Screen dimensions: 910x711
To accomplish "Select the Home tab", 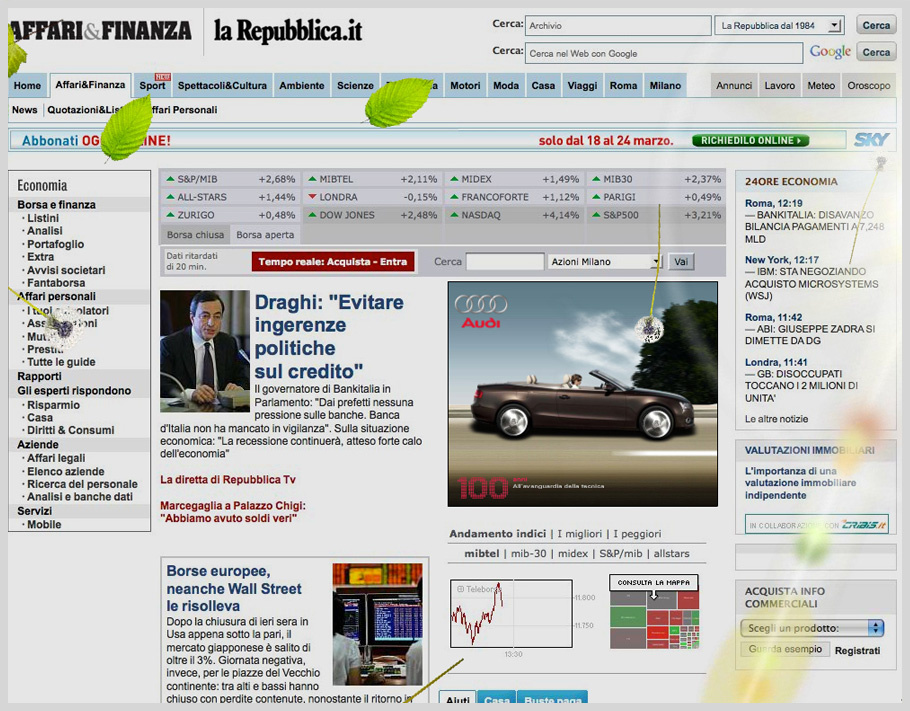I will (27, 85).
